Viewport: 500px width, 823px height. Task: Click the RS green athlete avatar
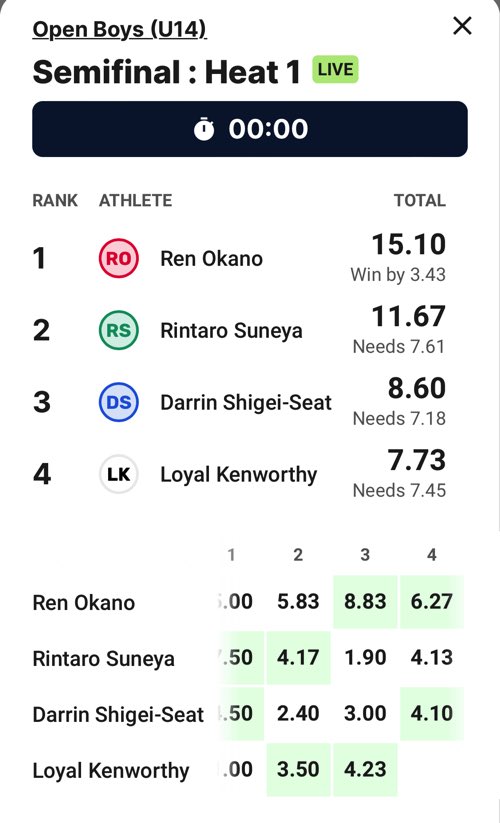click(119, 330)
